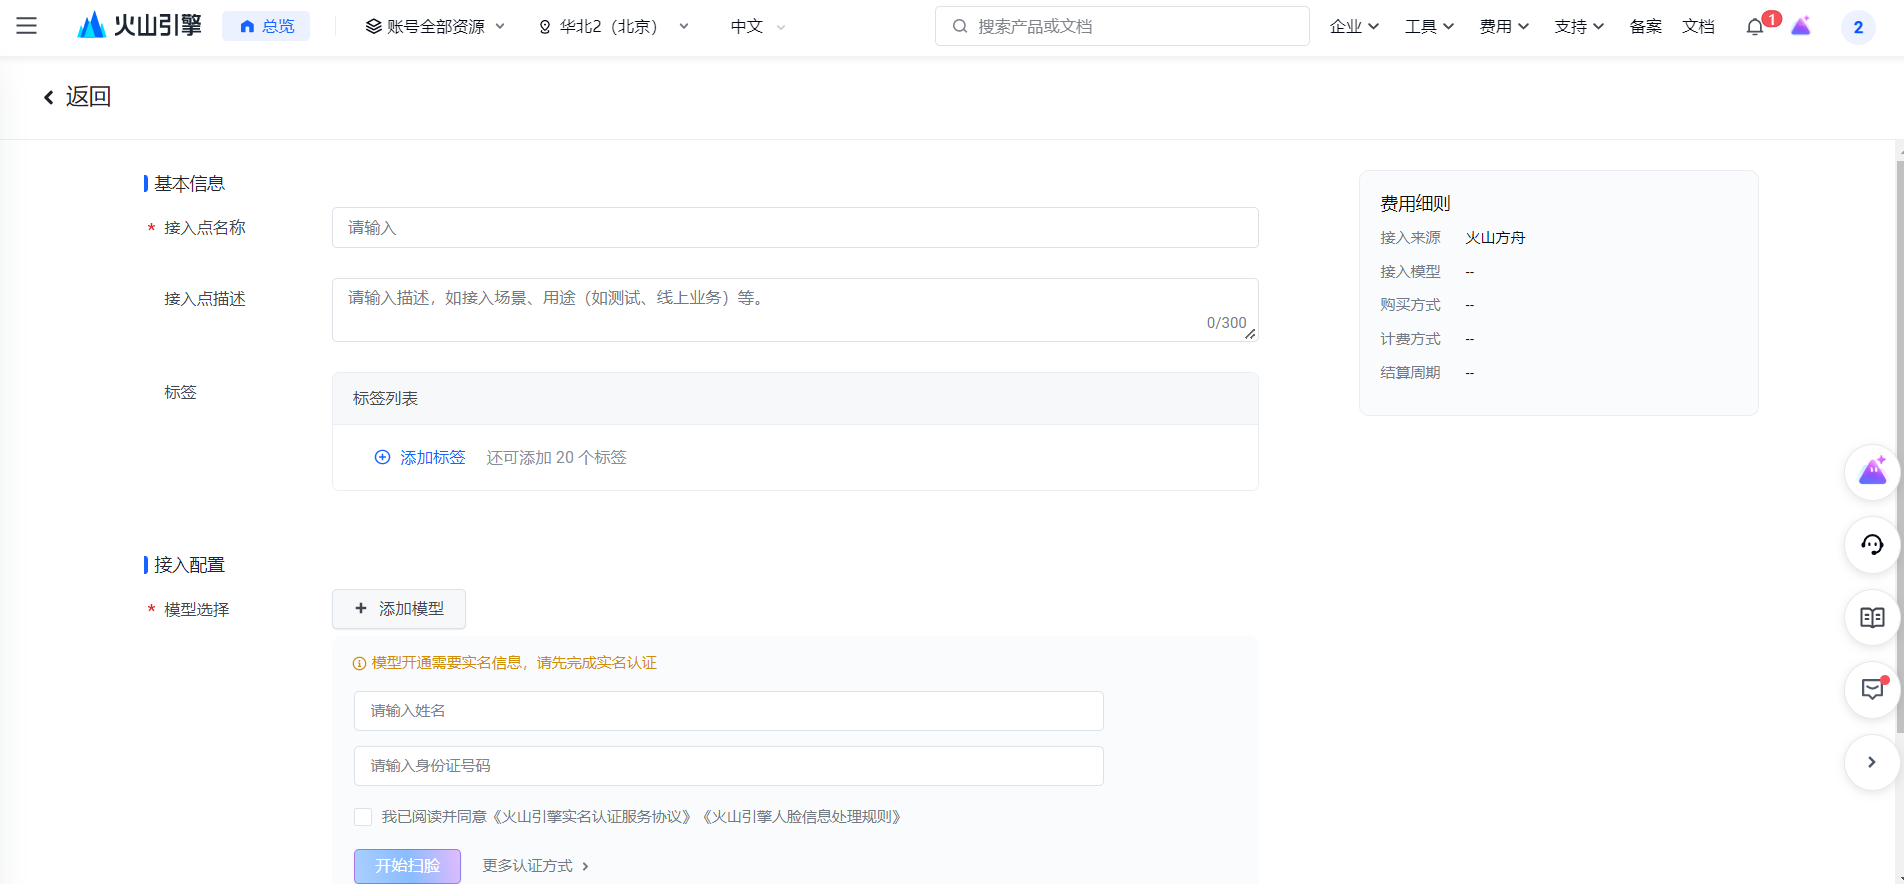
Task: Open 《火山引擎人脸信息处理规则》 link
Action: pos(803,817)
